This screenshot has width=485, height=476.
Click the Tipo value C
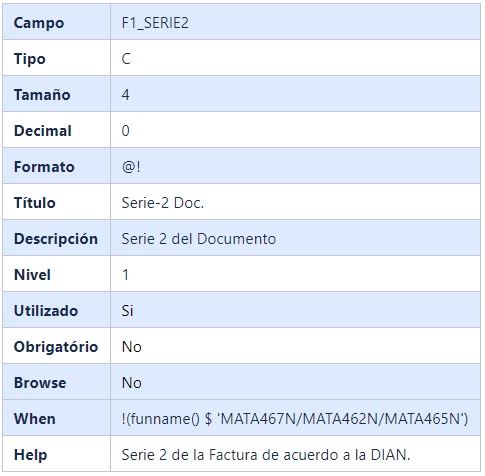(126, 59)
